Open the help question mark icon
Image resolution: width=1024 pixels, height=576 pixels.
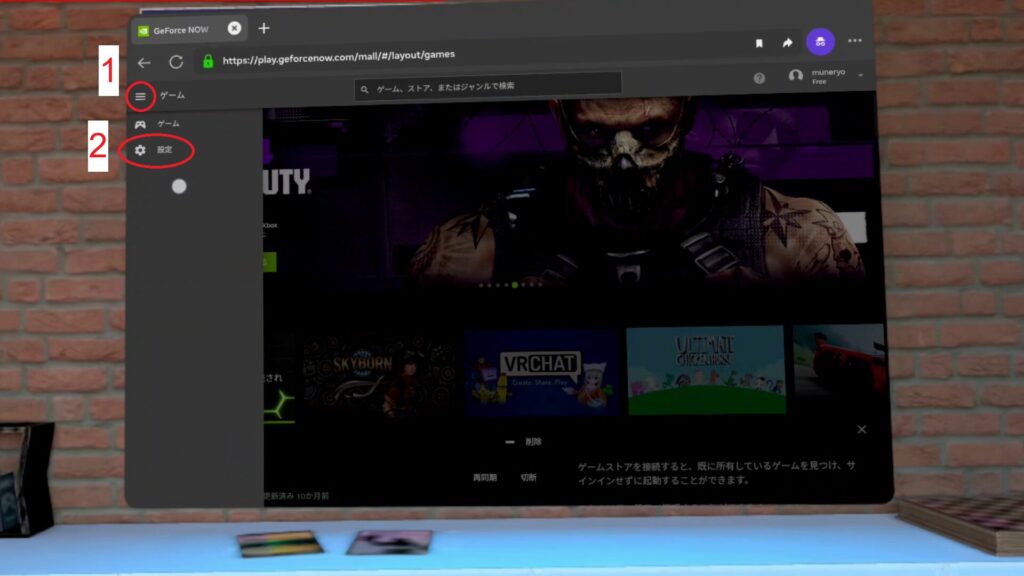(x=759, y=78)
